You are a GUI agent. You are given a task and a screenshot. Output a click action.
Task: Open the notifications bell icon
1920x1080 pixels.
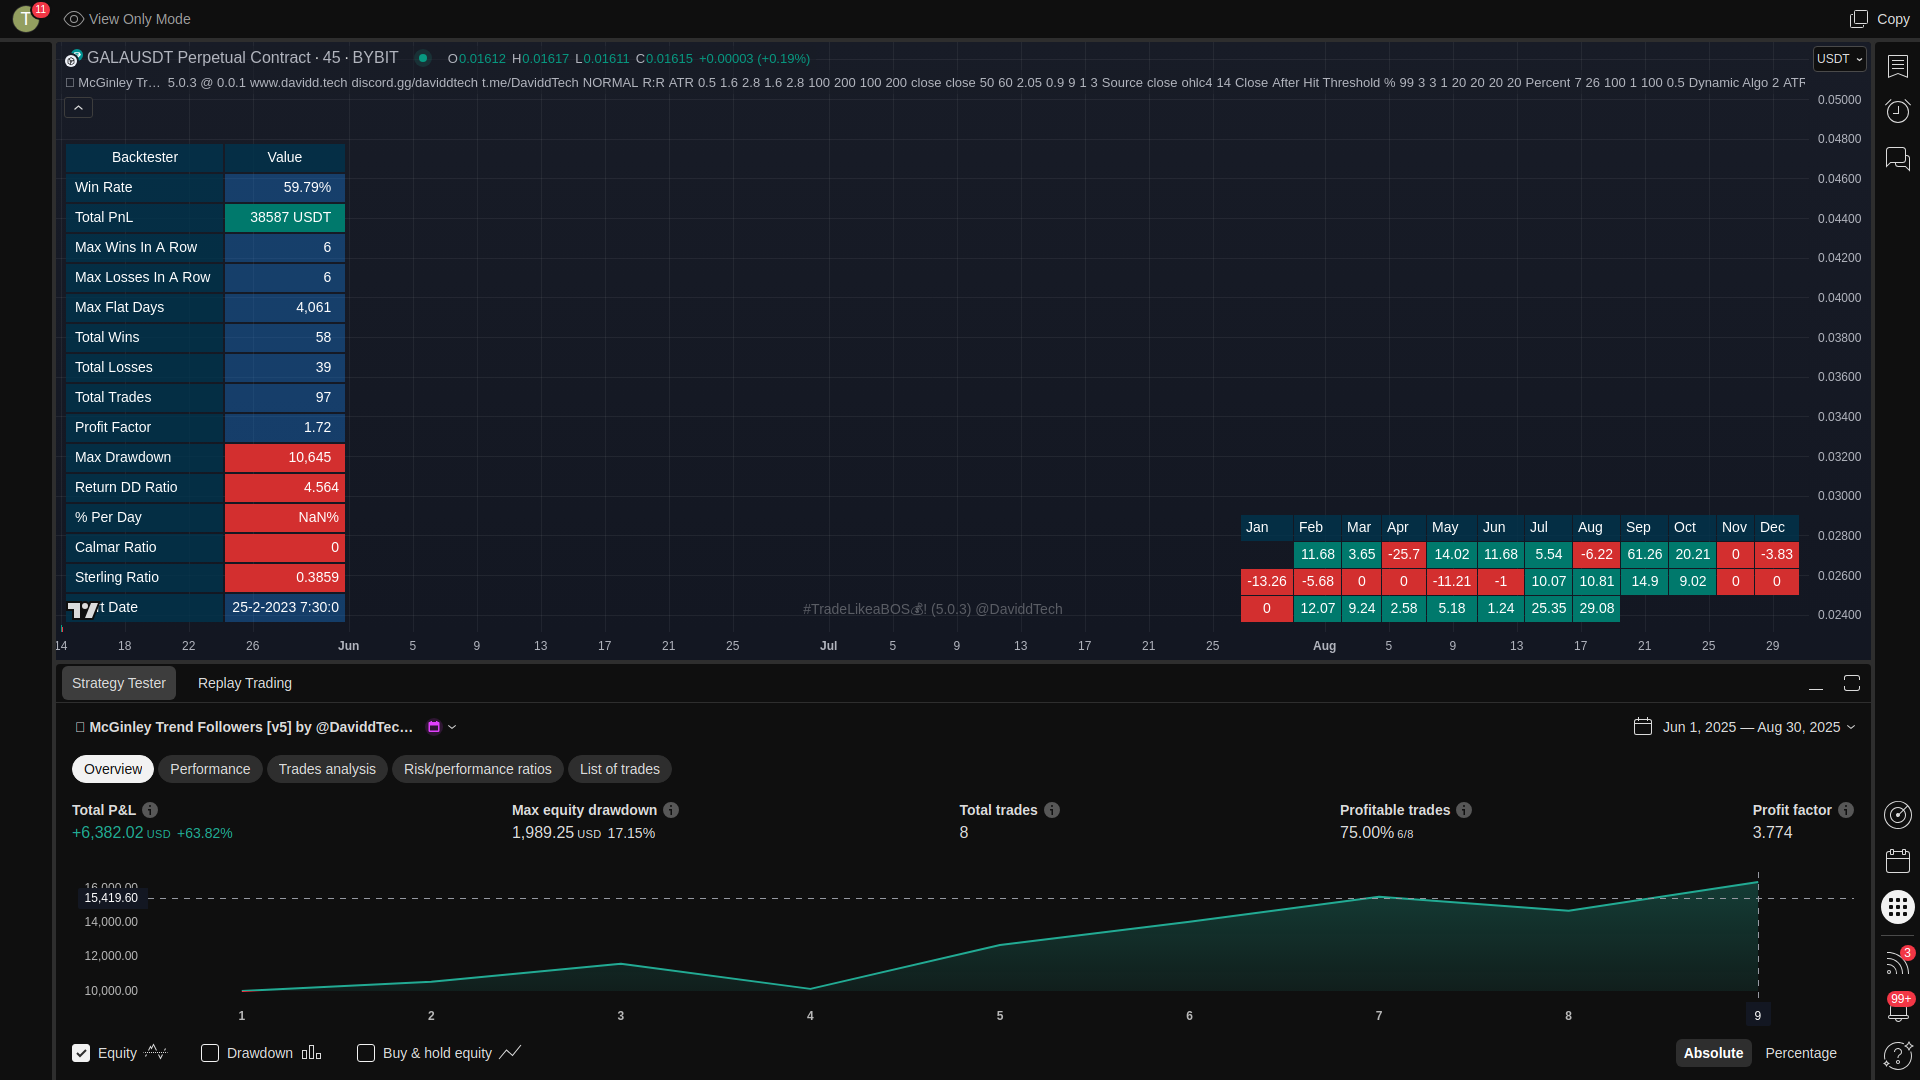click(1898, 1010)
